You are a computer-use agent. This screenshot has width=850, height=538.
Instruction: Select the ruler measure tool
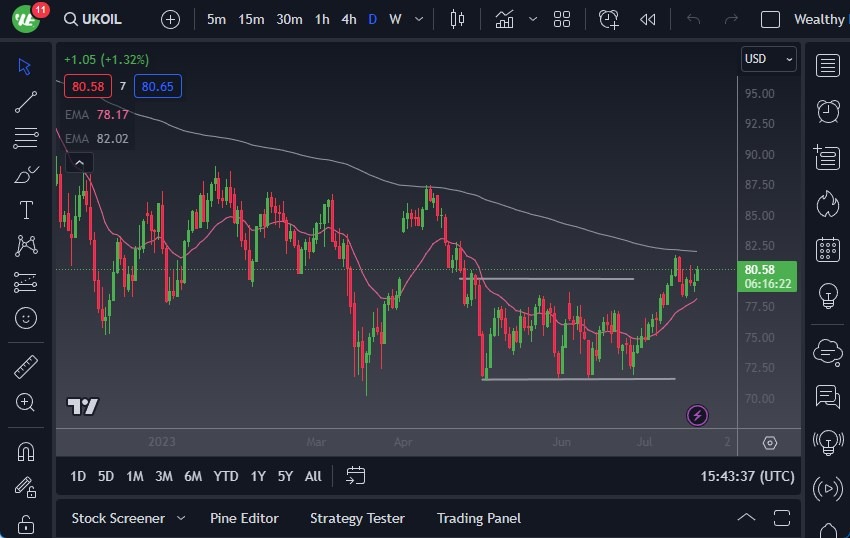pos(26,367)
